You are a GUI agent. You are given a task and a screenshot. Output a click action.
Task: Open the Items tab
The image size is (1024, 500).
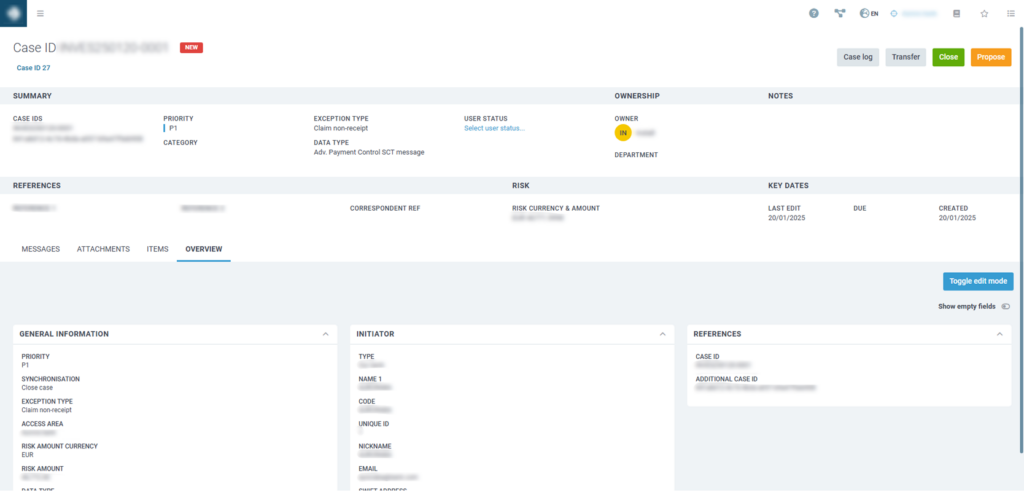[157, 249]
